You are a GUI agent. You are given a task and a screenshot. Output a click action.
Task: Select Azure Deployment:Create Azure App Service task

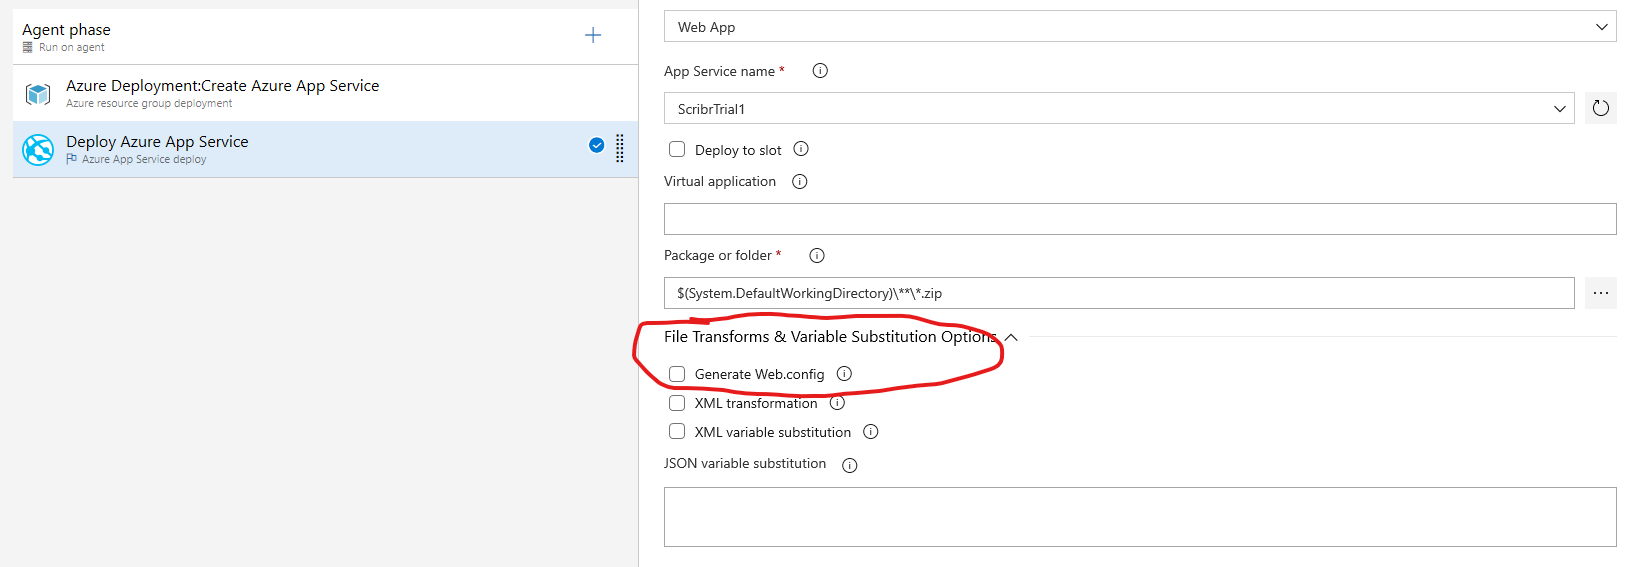325,93
